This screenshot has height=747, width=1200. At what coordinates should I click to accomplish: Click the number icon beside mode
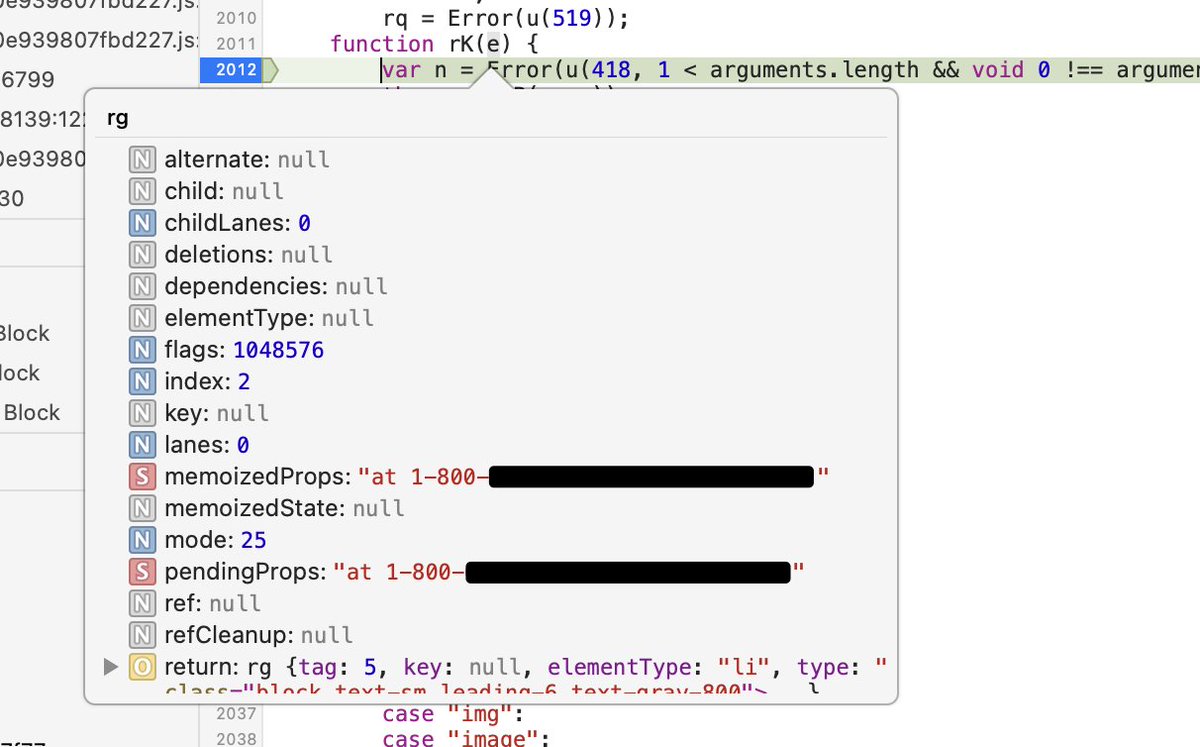click(143, 540)
